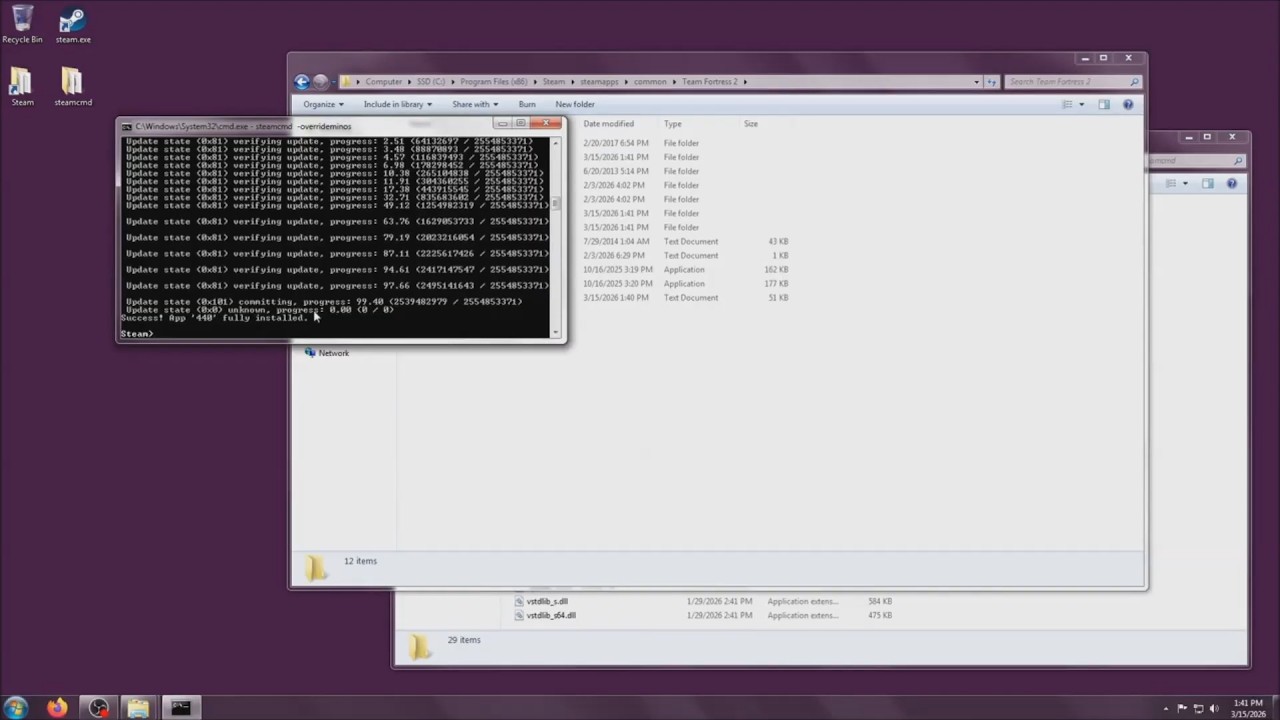Viewport: 1280px width, 720px height.
Task: Select row dated 2/20/2017 6:54 PM
Action: point(686,143)
